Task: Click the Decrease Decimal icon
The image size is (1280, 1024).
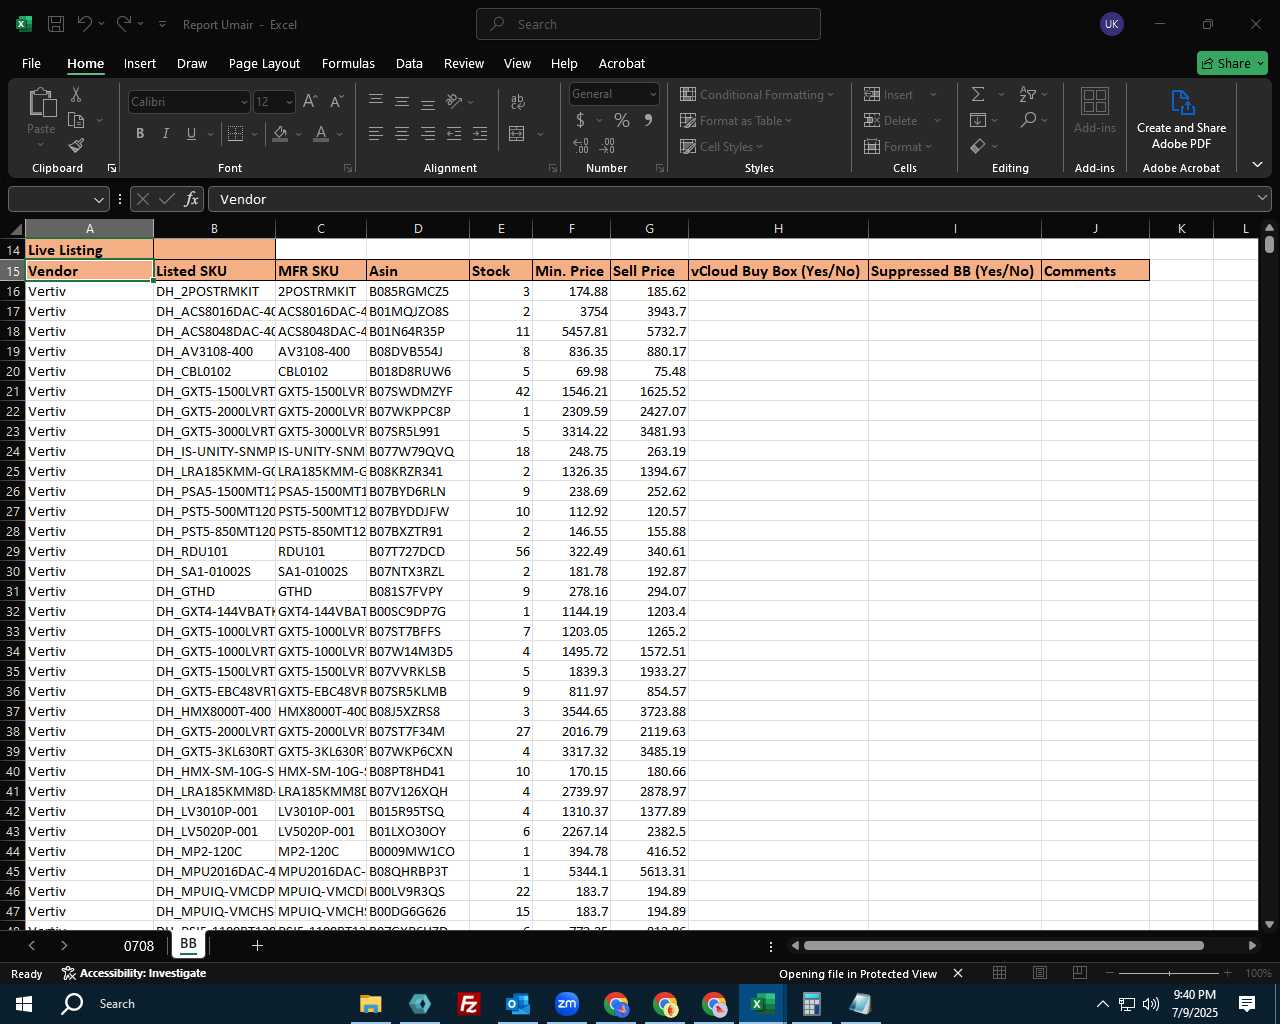Action: click(x=607, y=146)
